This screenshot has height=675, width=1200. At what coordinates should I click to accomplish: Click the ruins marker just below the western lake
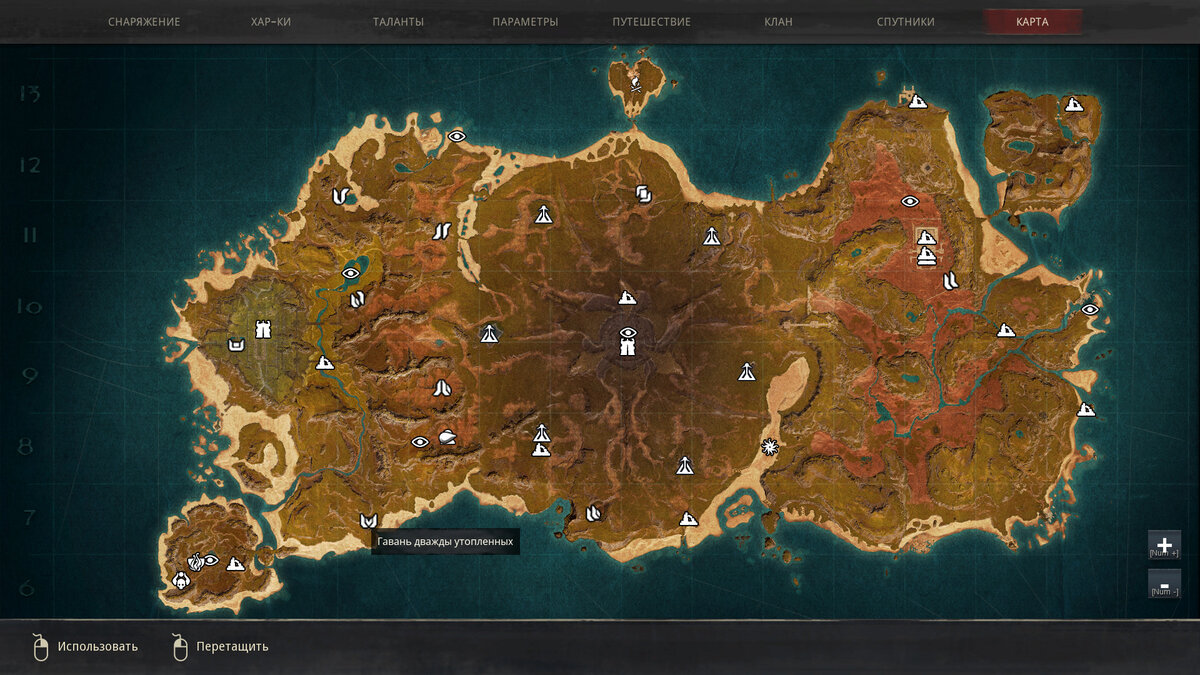click(x=357, y=298)
